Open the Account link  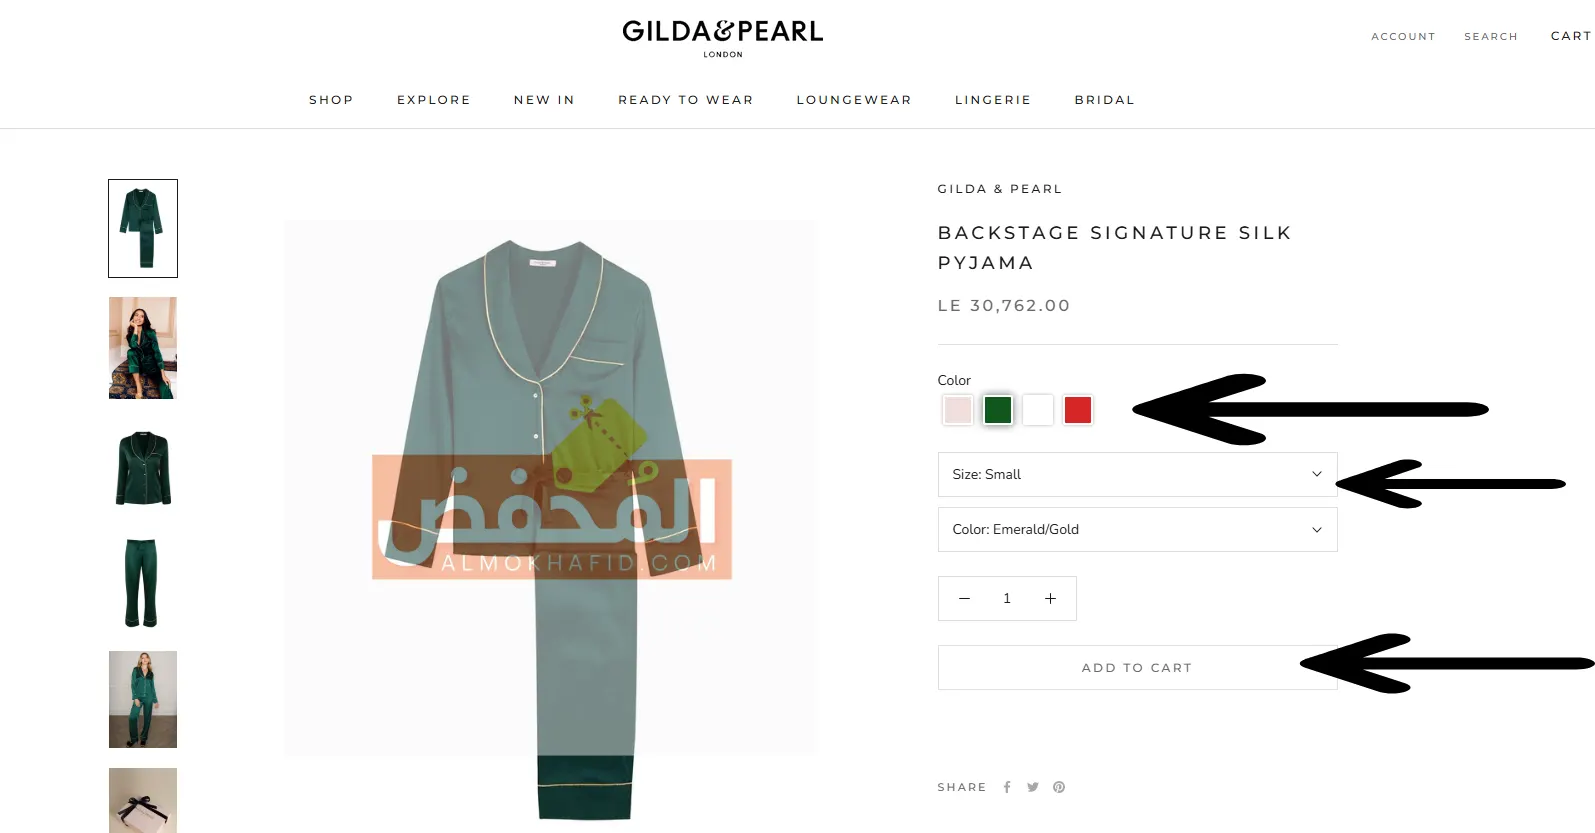pos(1403,36)
